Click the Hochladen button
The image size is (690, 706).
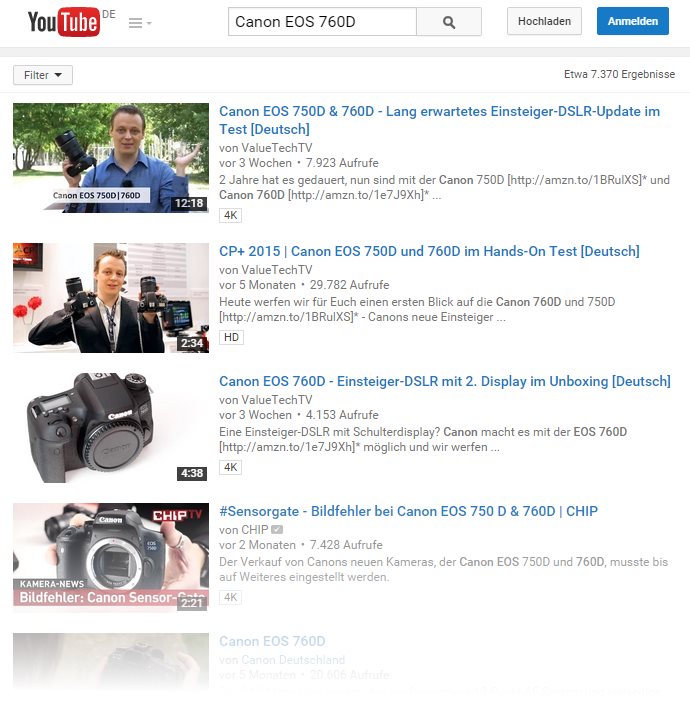tap(544, 21)
